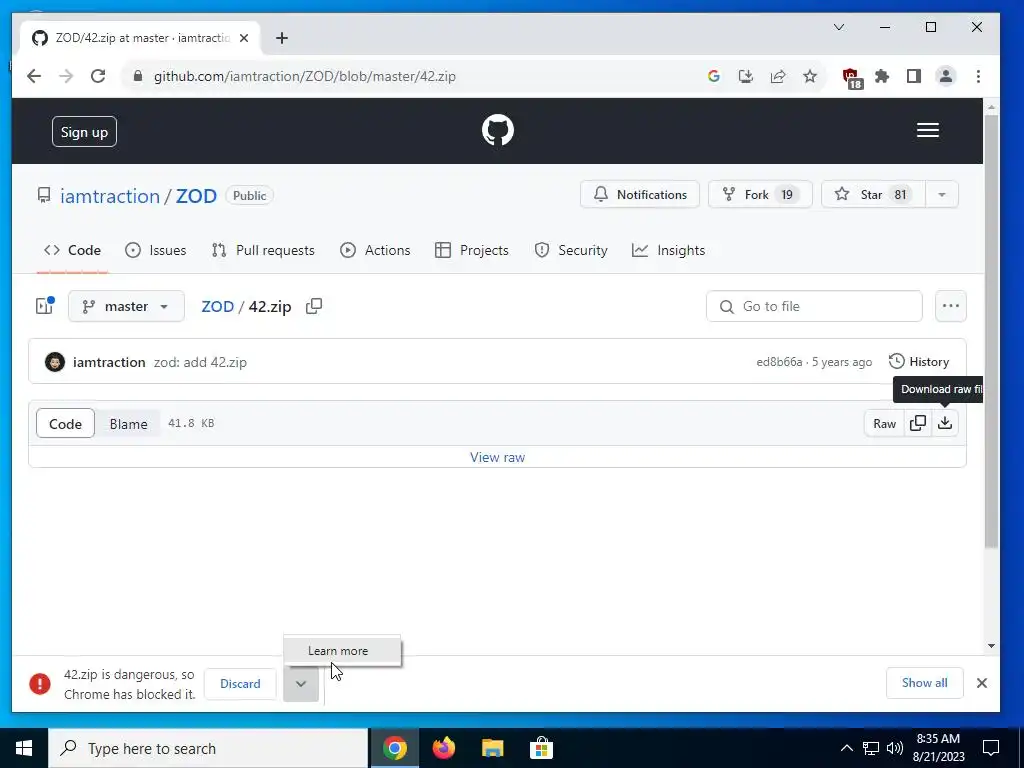Toggle the browser side panel icon
The image size is (1024, 768).
(x=914, y=76)
